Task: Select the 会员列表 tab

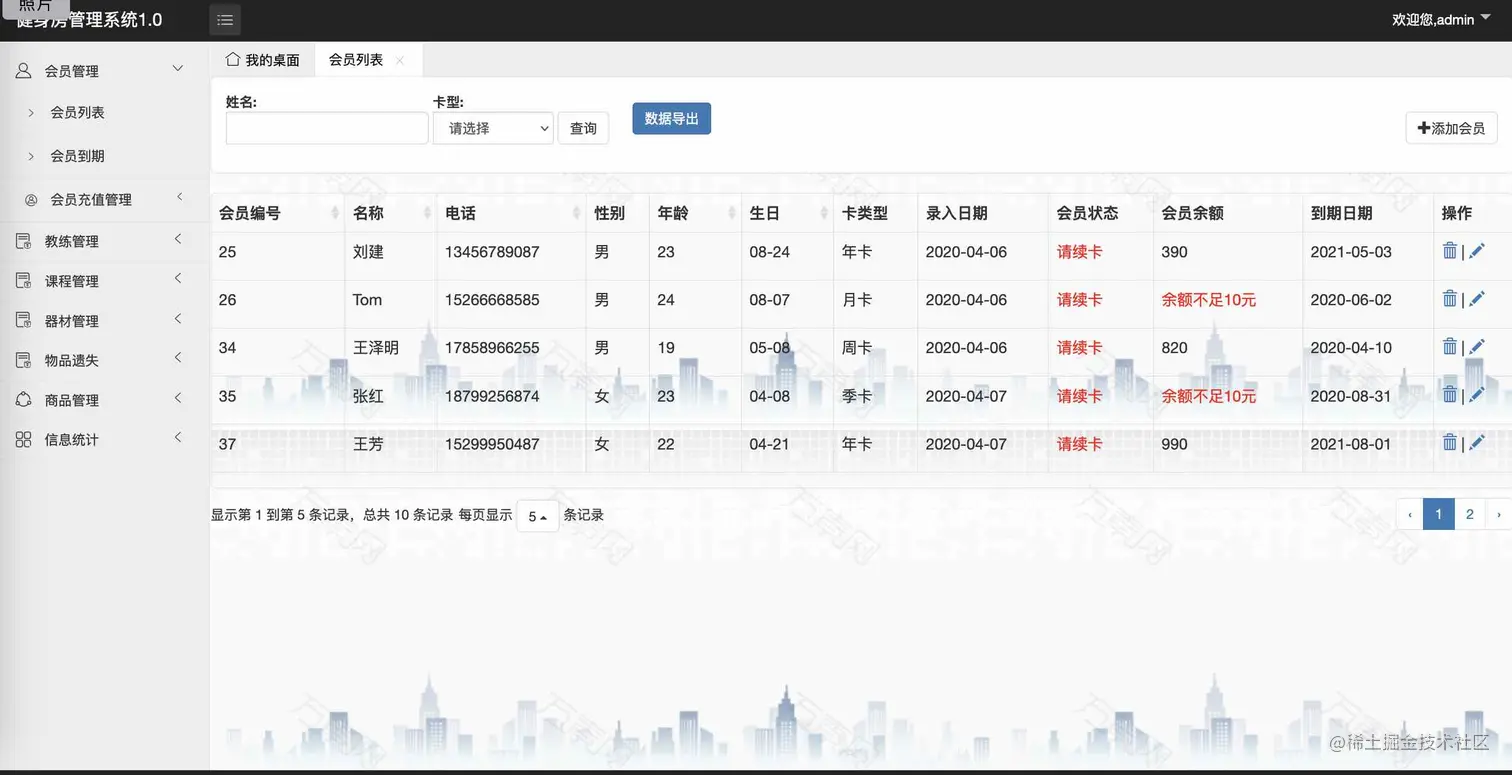Action: click(x=356, y=60)
